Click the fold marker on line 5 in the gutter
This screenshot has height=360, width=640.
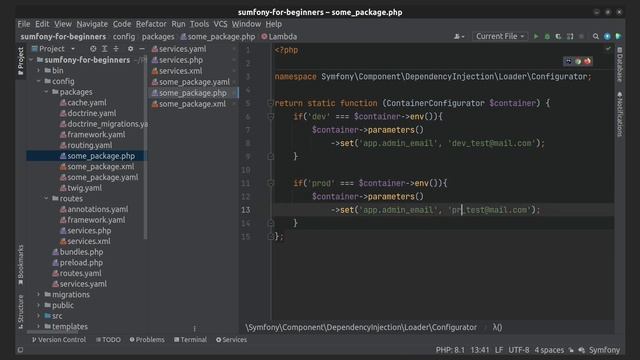(270, 103)
